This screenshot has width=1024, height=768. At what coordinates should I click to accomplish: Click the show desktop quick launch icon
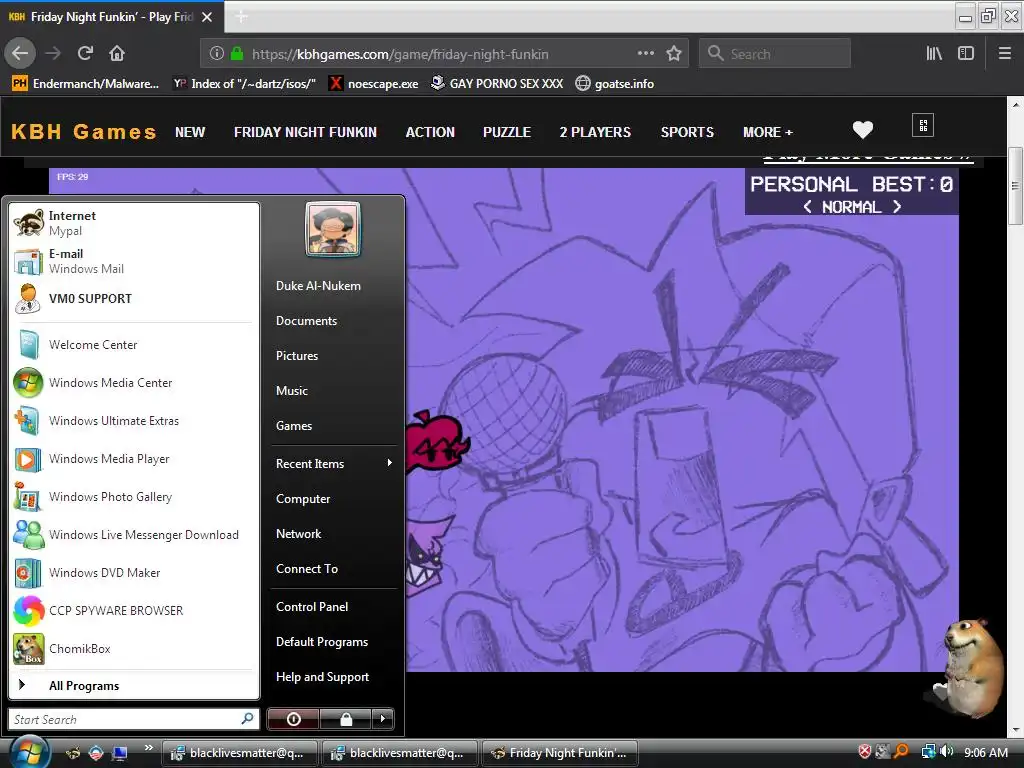[x=120, y=753]
